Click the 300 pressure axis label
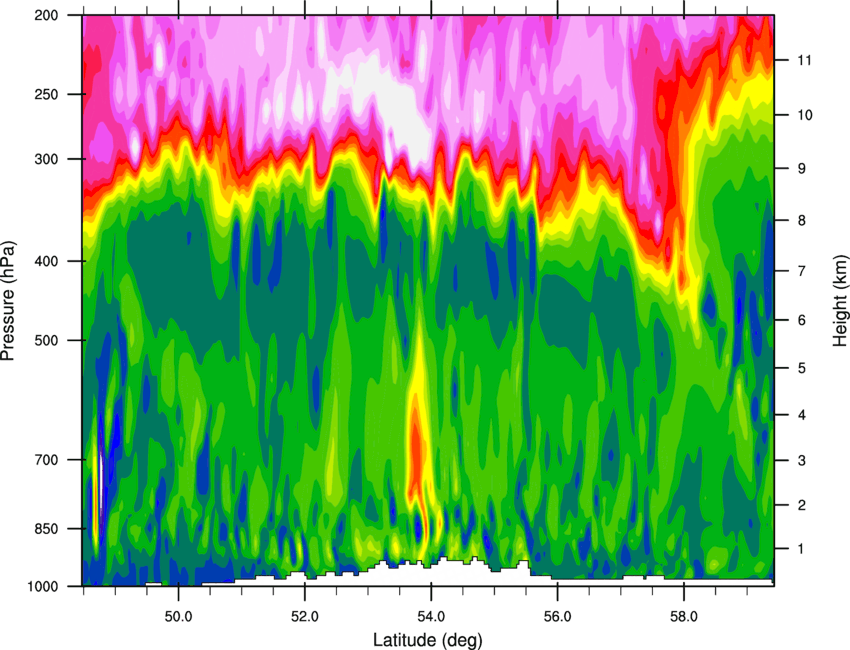 pyautogui.click(x=46, y=159)
